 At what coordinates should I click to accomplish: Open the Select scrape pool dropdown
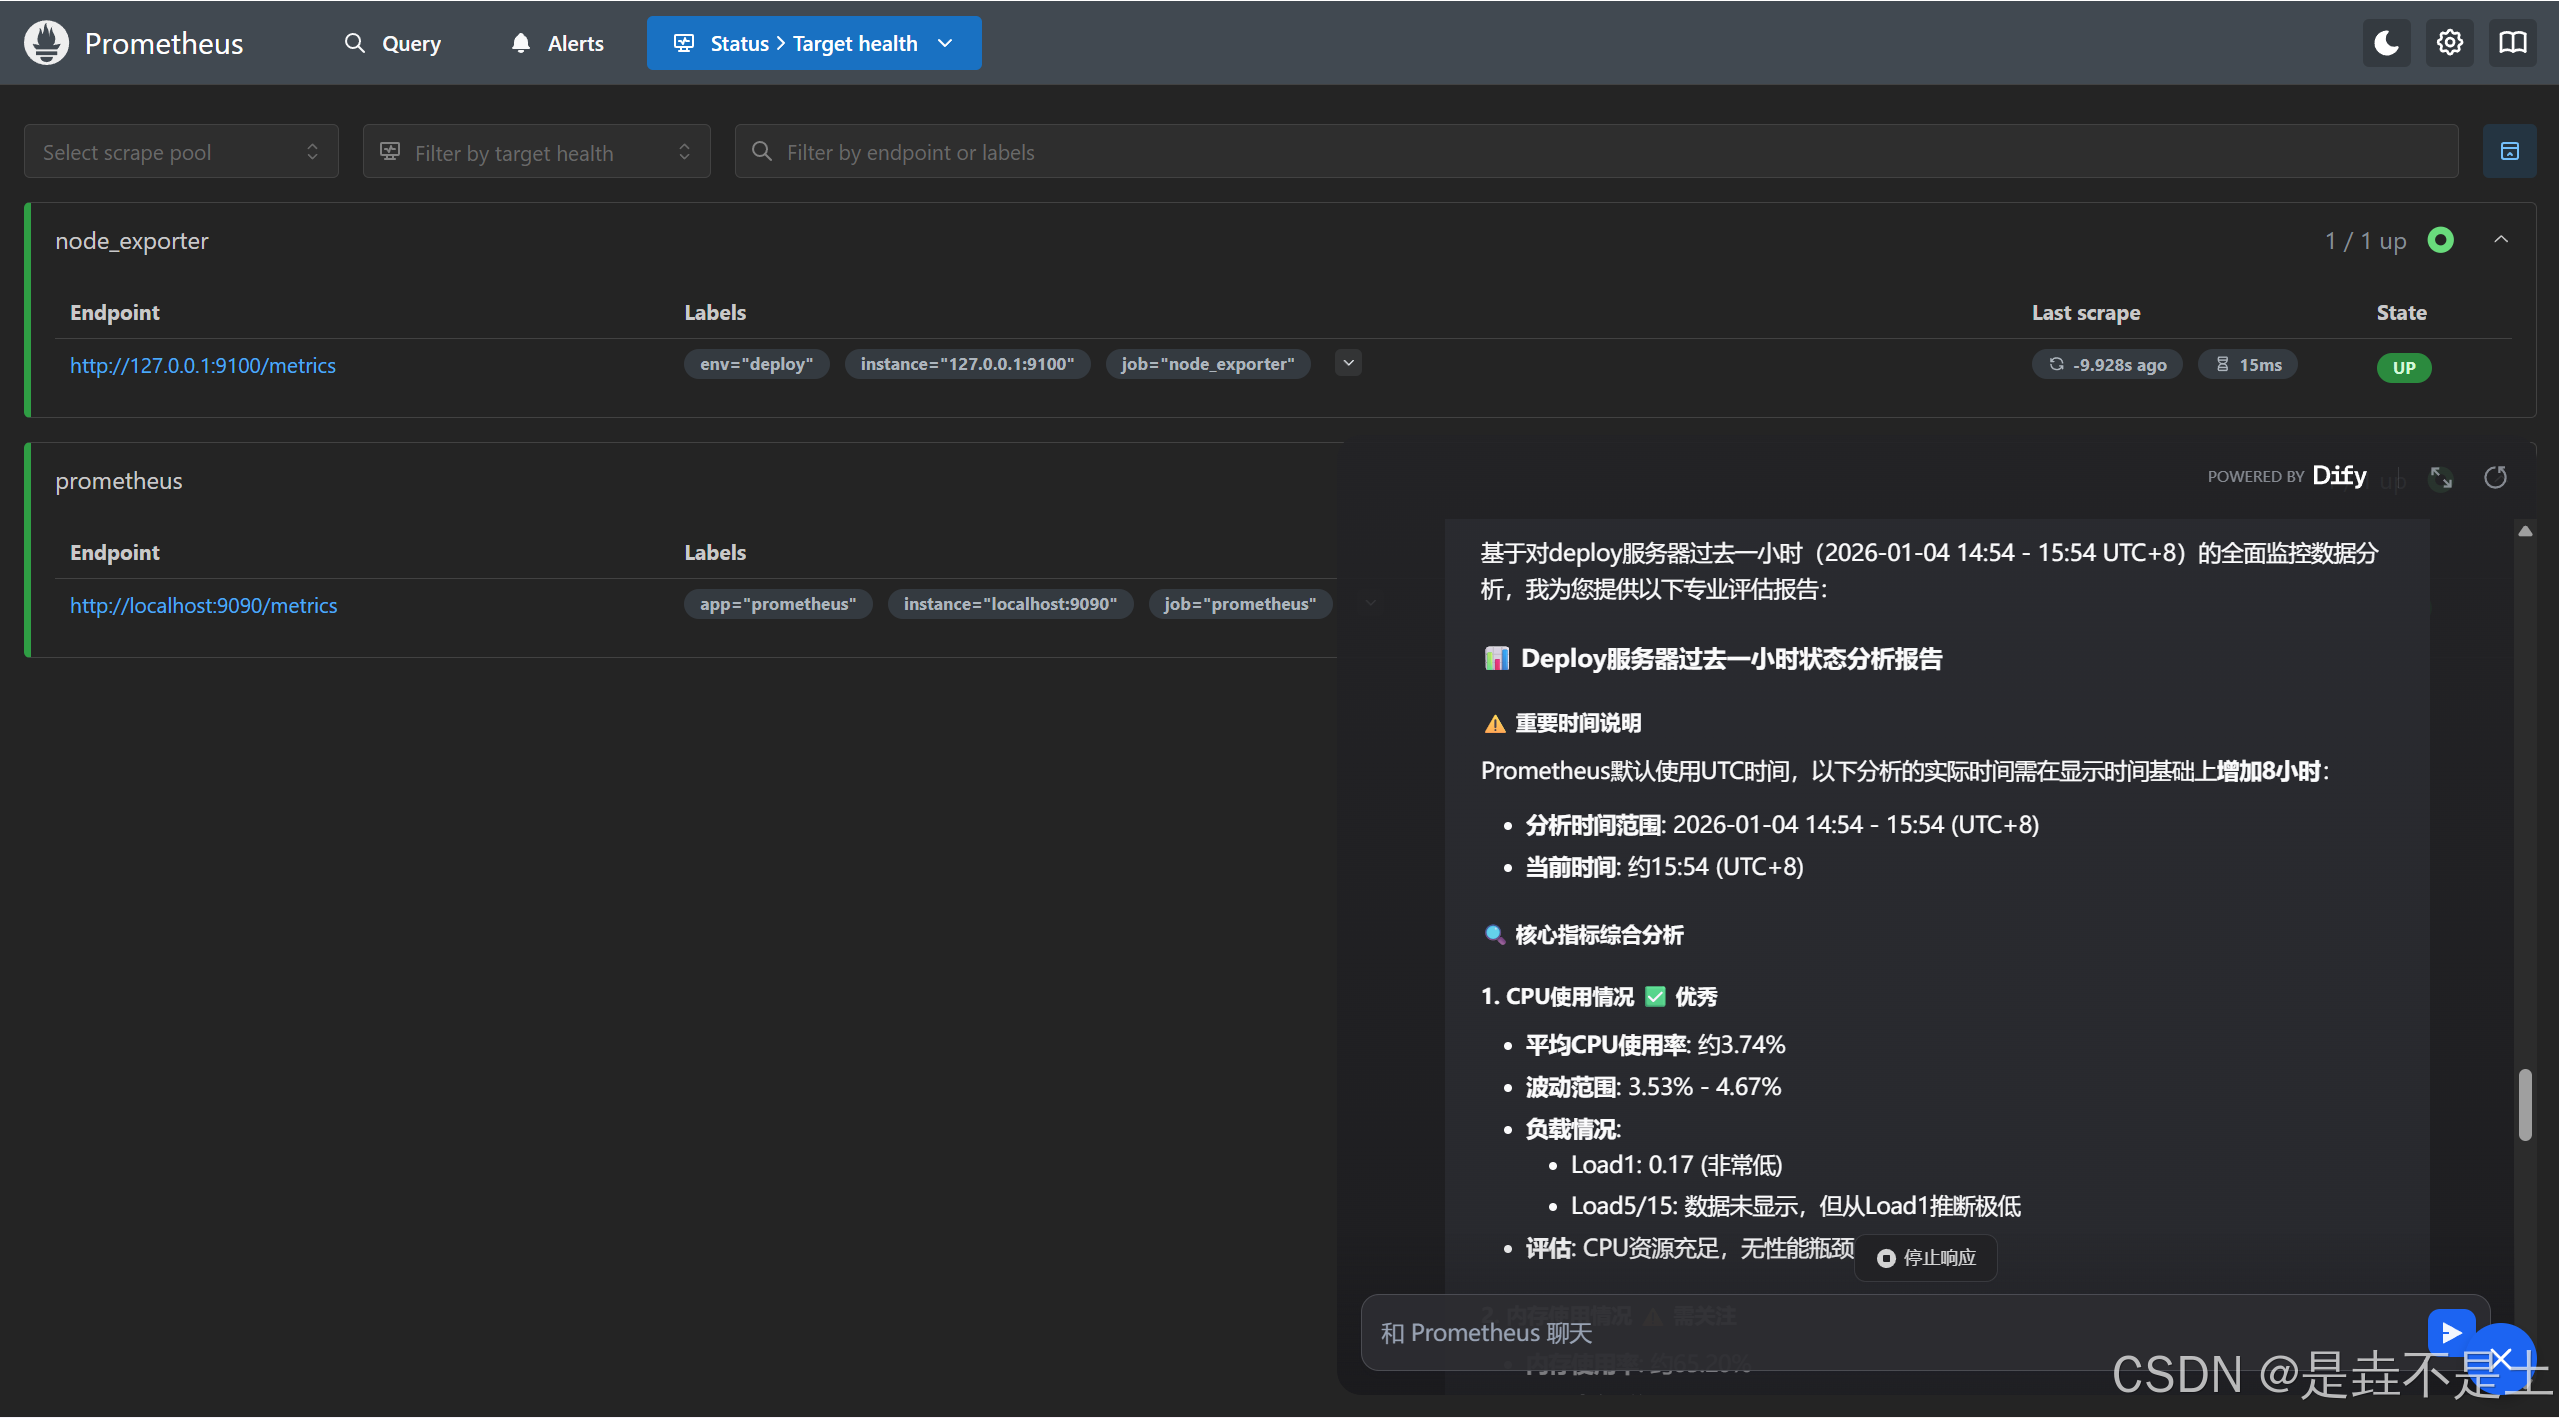(181, 152)
